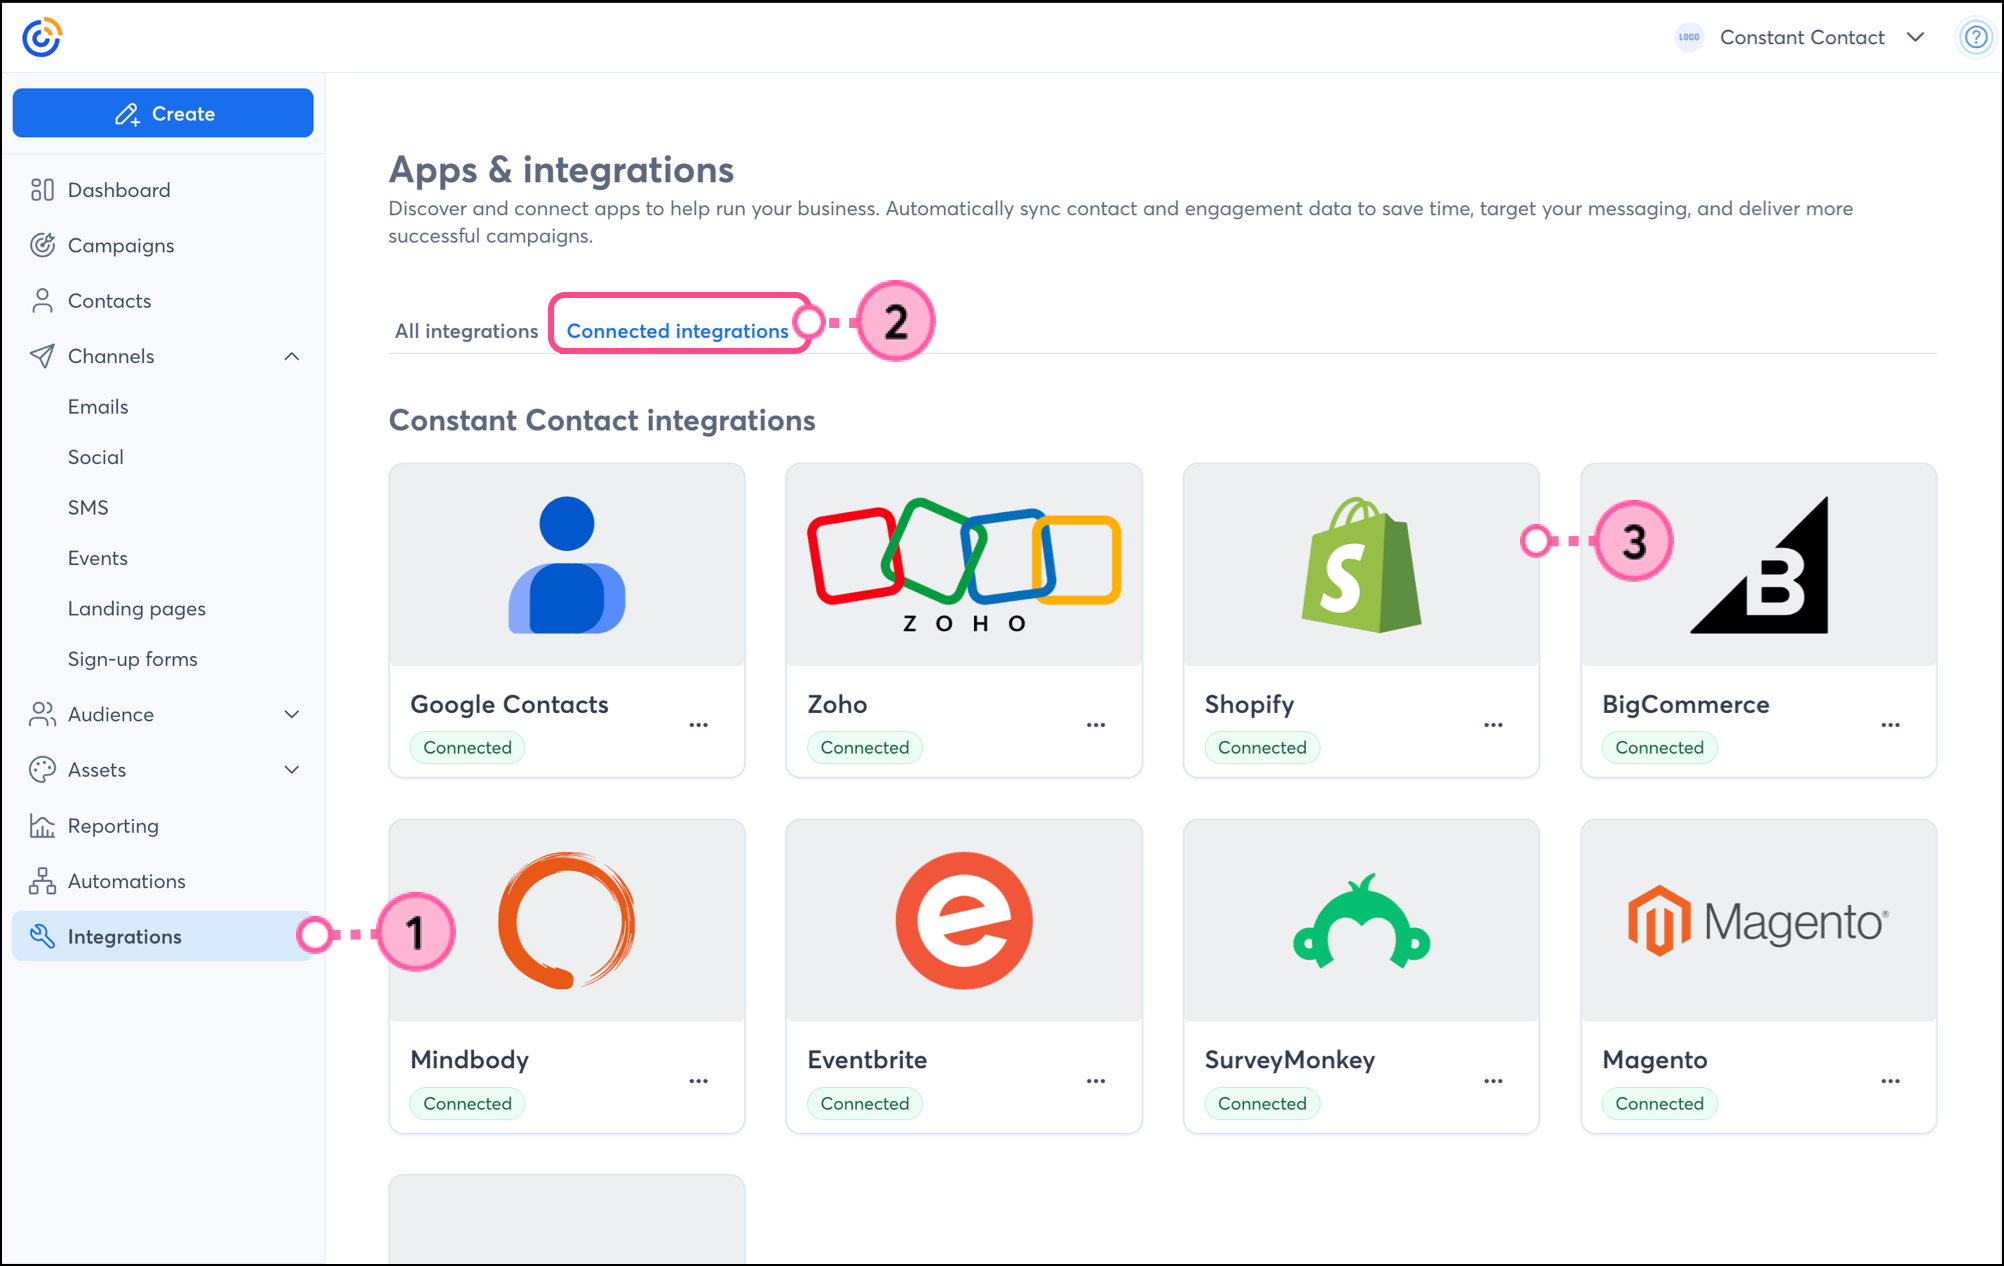Click the Automations workflow icon
2004x1266 pixels.
pos(42,881)
